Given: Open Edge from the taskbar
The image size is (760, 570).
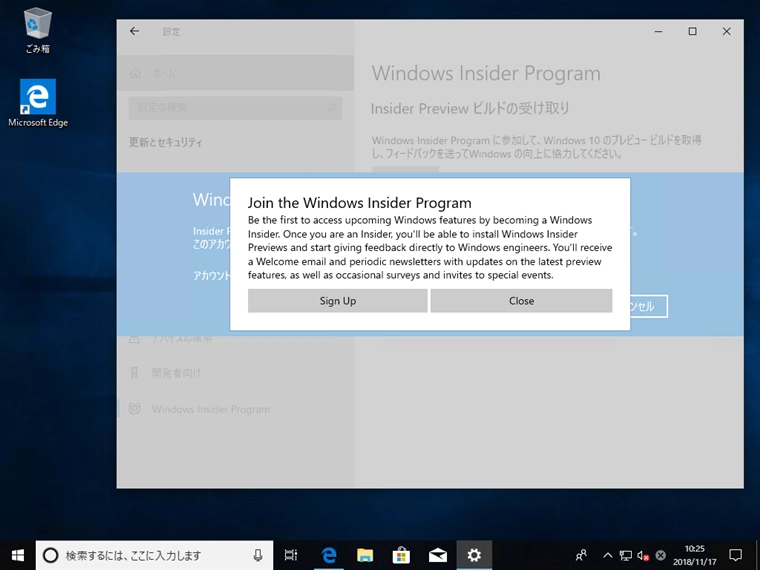Looking at the screenshot, I should pyautogui.click(x=329, y=555).
